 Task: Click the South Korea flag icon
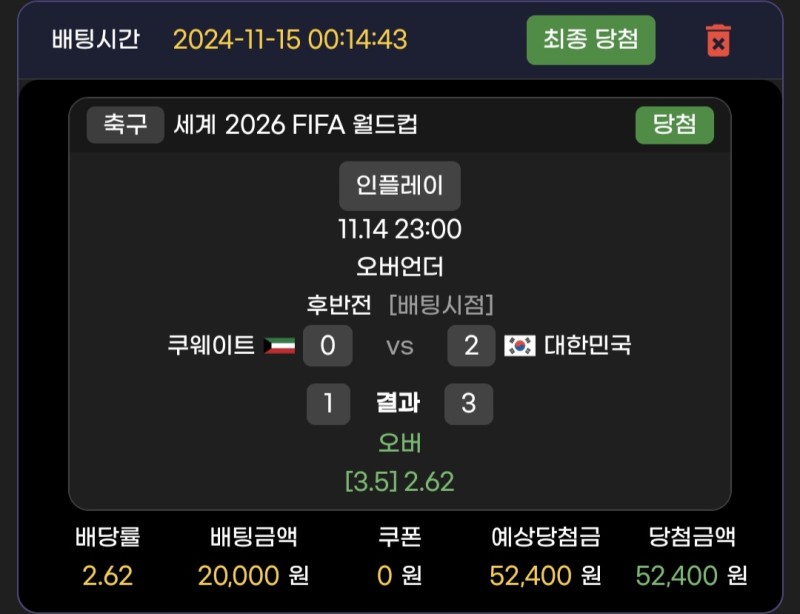pyautogui.click(x=520, y=346)
